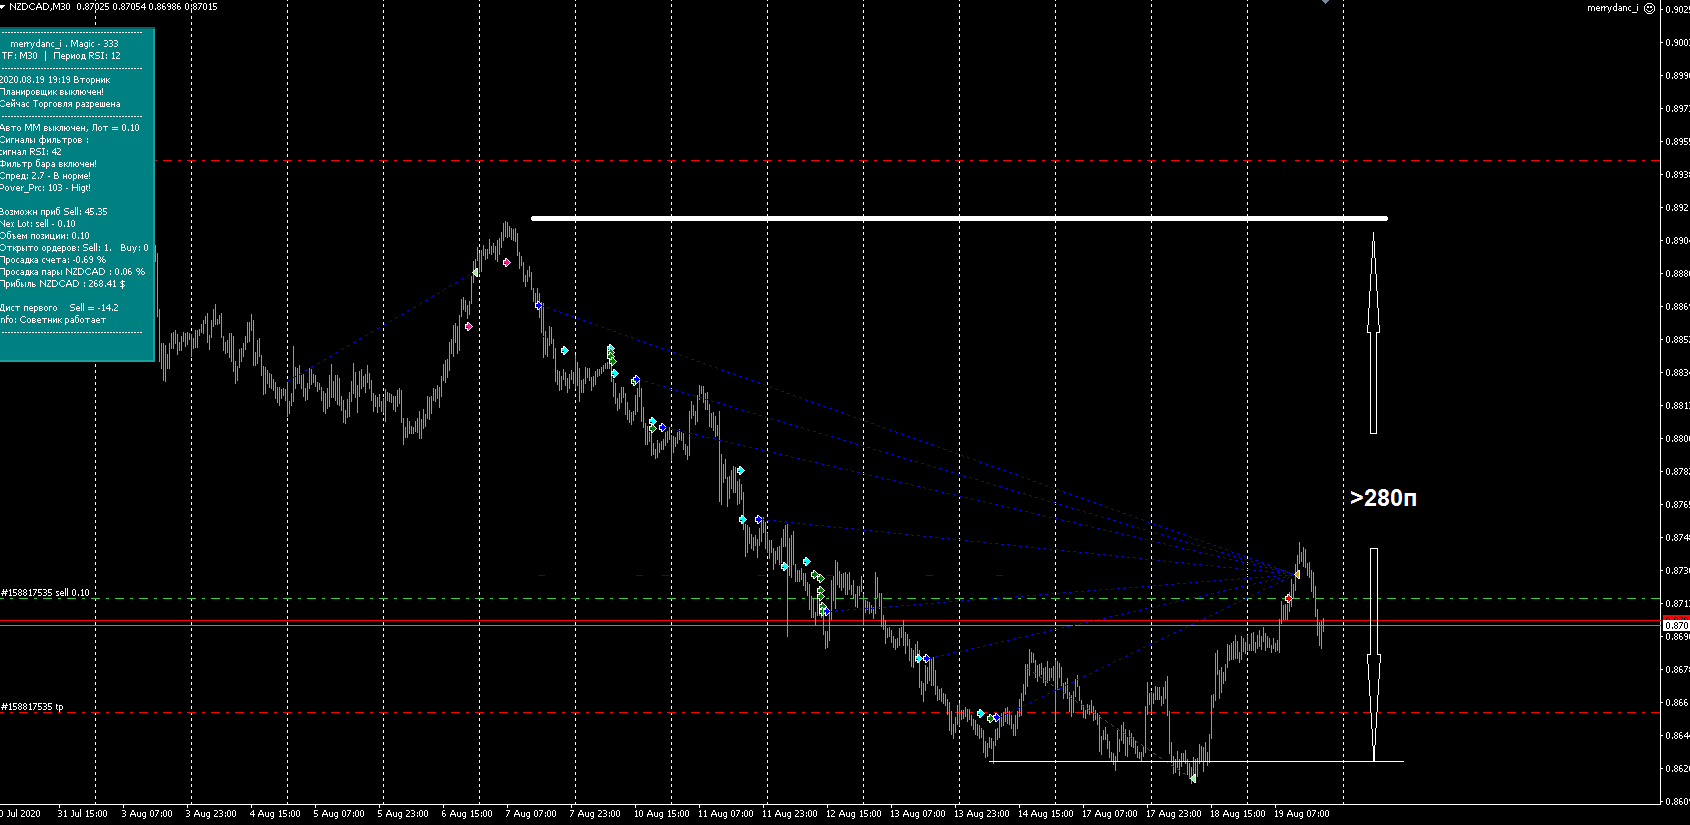
Task: Click the '31 Jul 15:00' time axis label
Action: (x=82, y=814)
